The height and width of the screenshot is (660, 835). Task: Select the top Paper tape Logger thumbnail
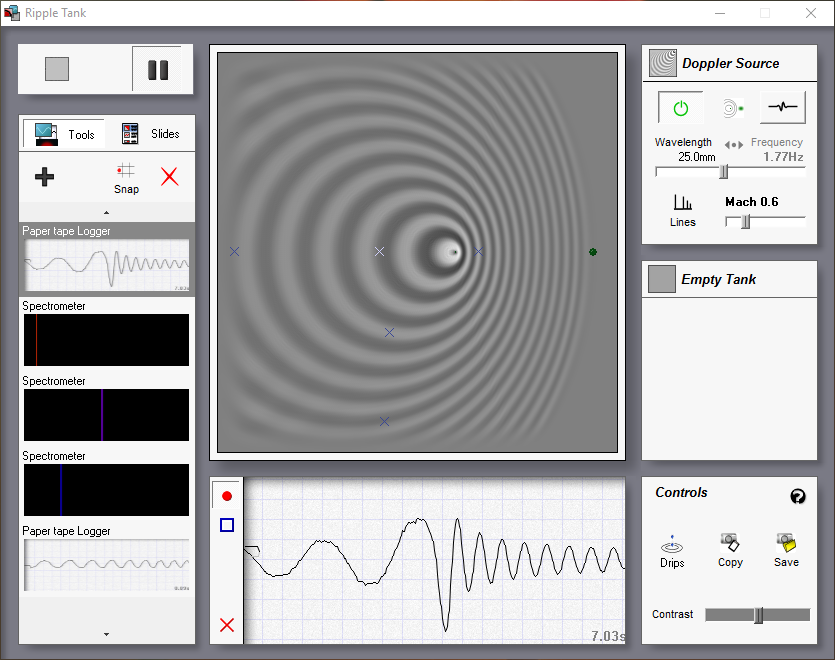pos(107,265)
